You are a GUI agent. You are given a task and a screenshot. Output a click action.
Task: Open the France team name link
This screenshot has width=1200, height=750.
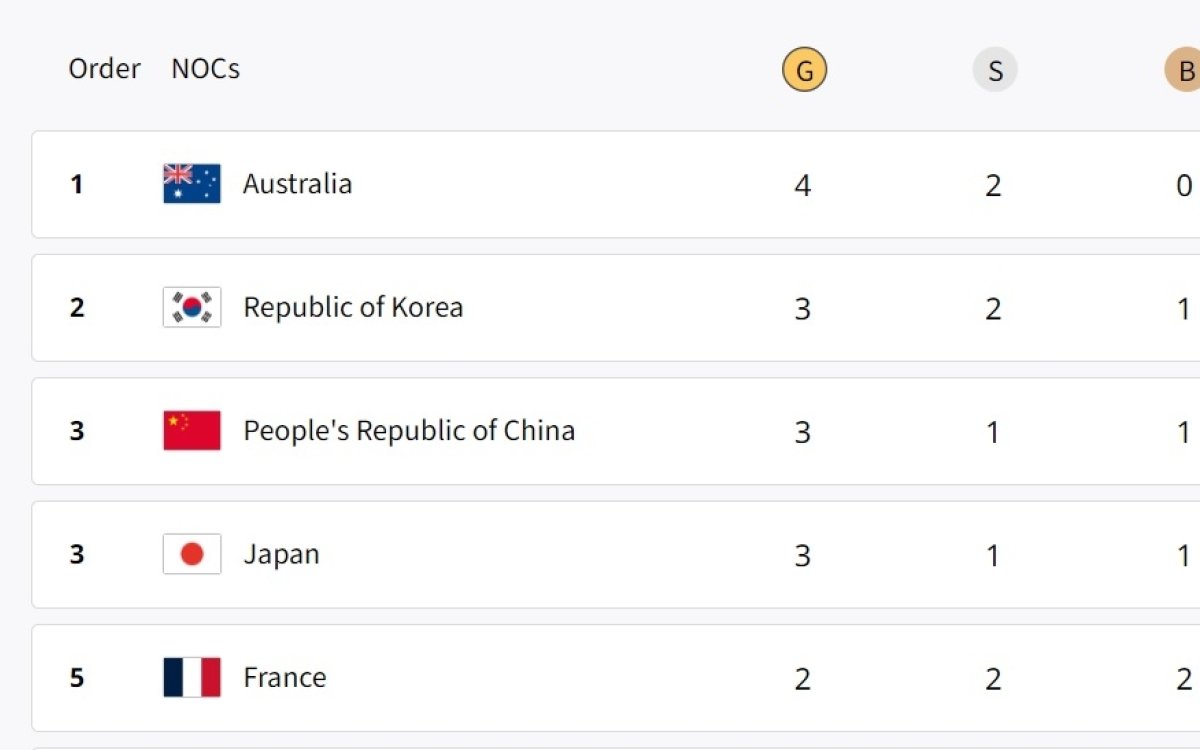pyautogui.click(x=284, y=677)
